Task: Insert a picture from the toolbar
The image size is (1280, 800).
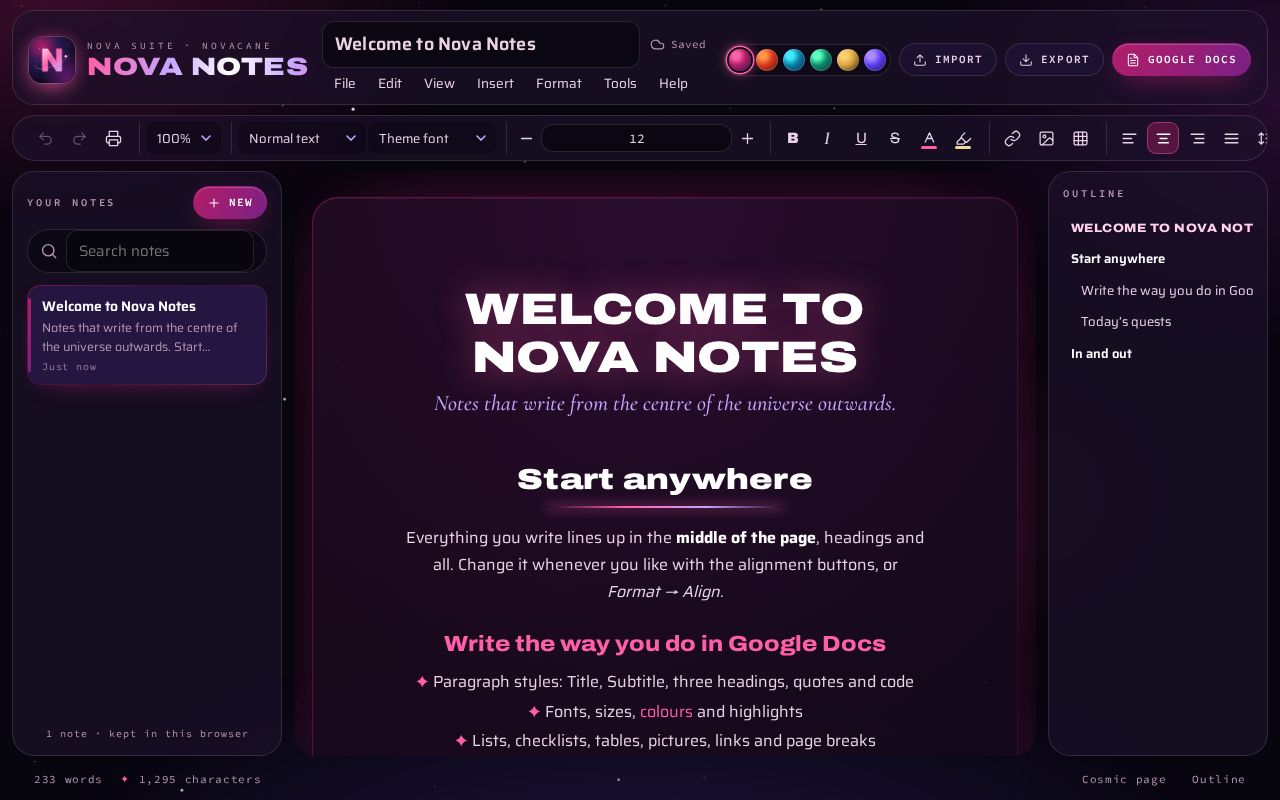Action: pos(1046,138)
